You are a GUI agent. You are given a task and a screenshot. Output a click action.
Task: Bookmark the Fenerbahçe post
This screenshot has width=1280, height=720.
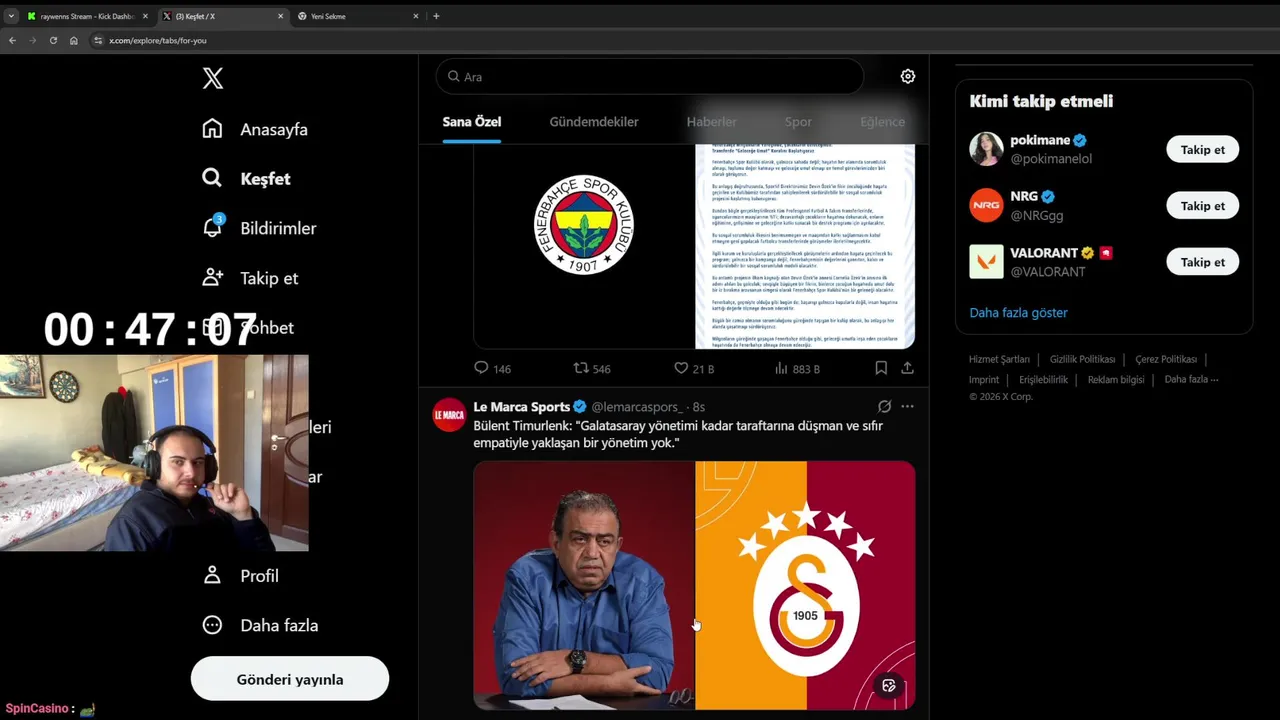[881, 368]
